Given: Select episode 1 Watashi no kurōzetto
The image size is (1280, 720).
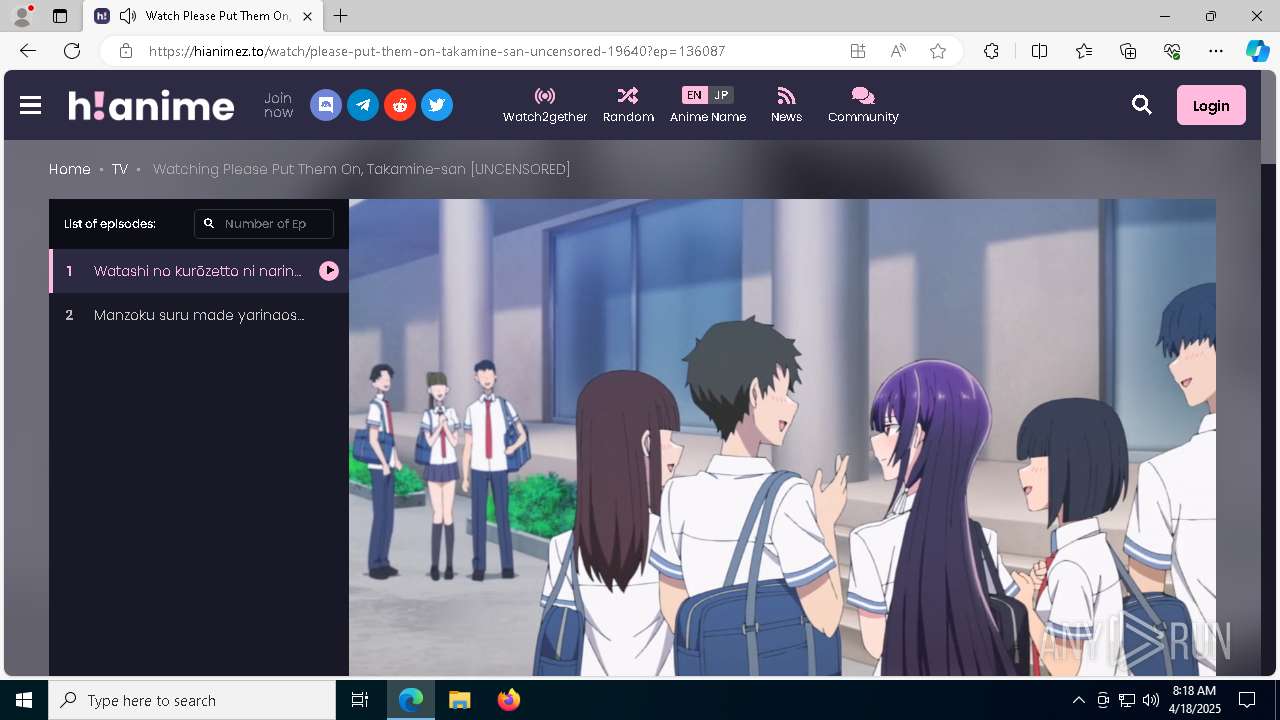Looking at the screenshot, I should [x=199, y=271].
